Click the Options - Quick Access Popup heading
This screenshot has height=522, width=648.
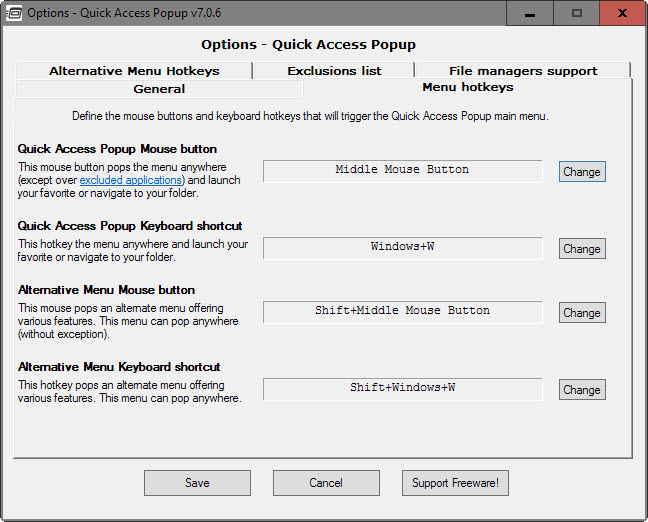click(308, 44)
